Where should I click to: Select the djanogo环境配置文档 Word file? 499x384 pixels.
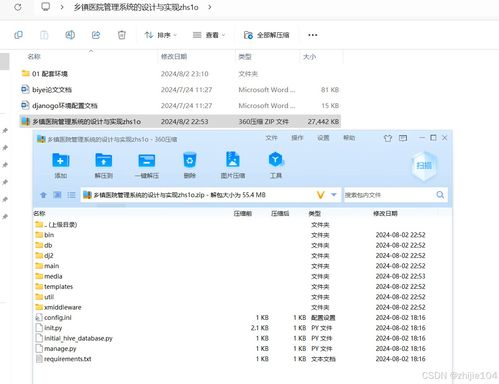pyautogui.click(x=59, y=106)
